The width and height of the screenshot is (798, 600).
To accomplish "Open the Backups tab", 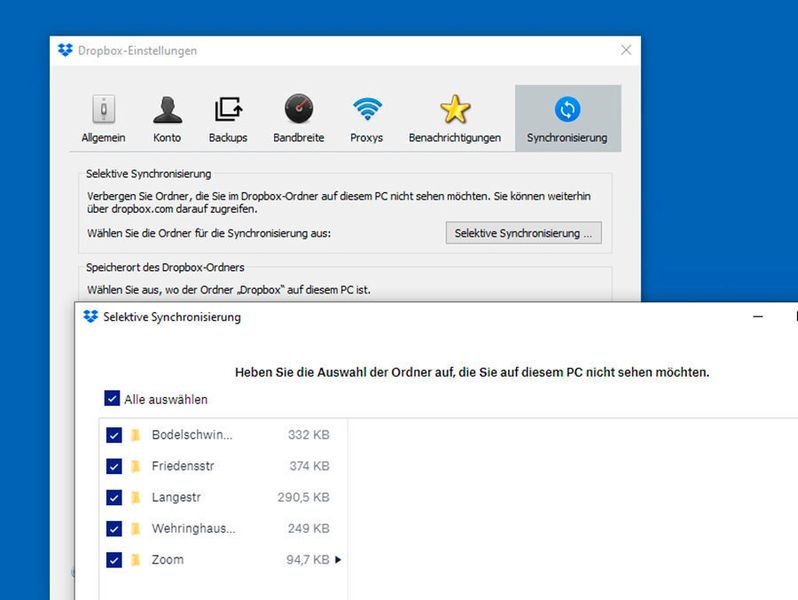I will pos(227,118).
